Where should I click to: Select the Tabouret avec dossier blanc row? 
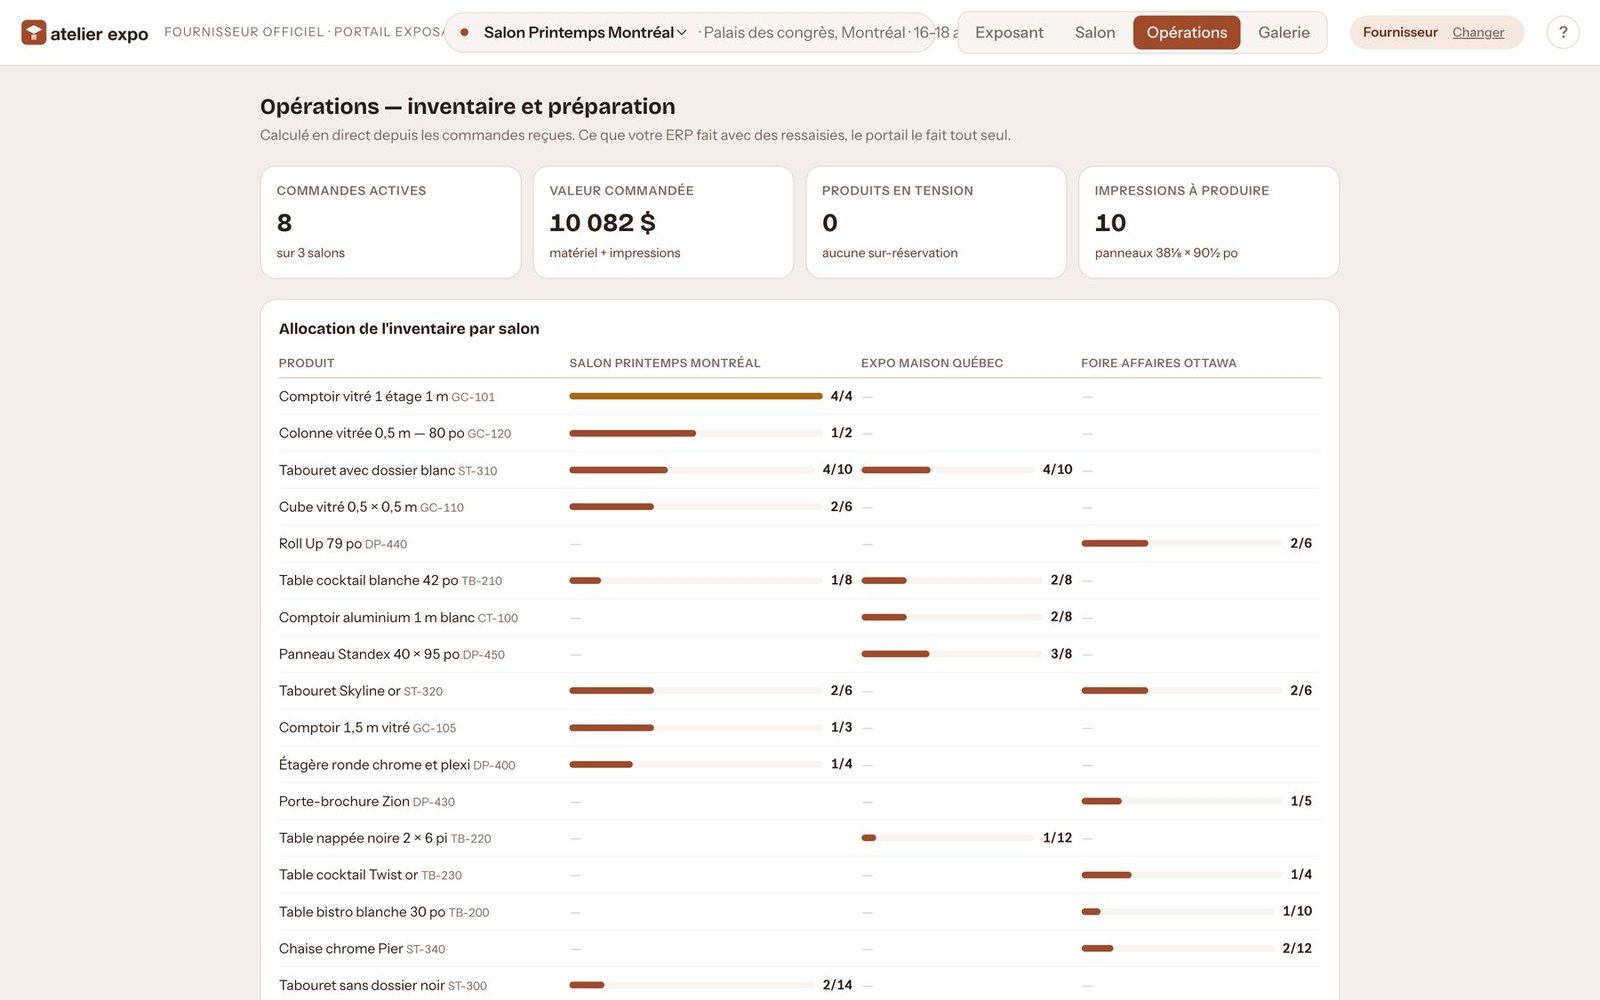coord(799,470)
